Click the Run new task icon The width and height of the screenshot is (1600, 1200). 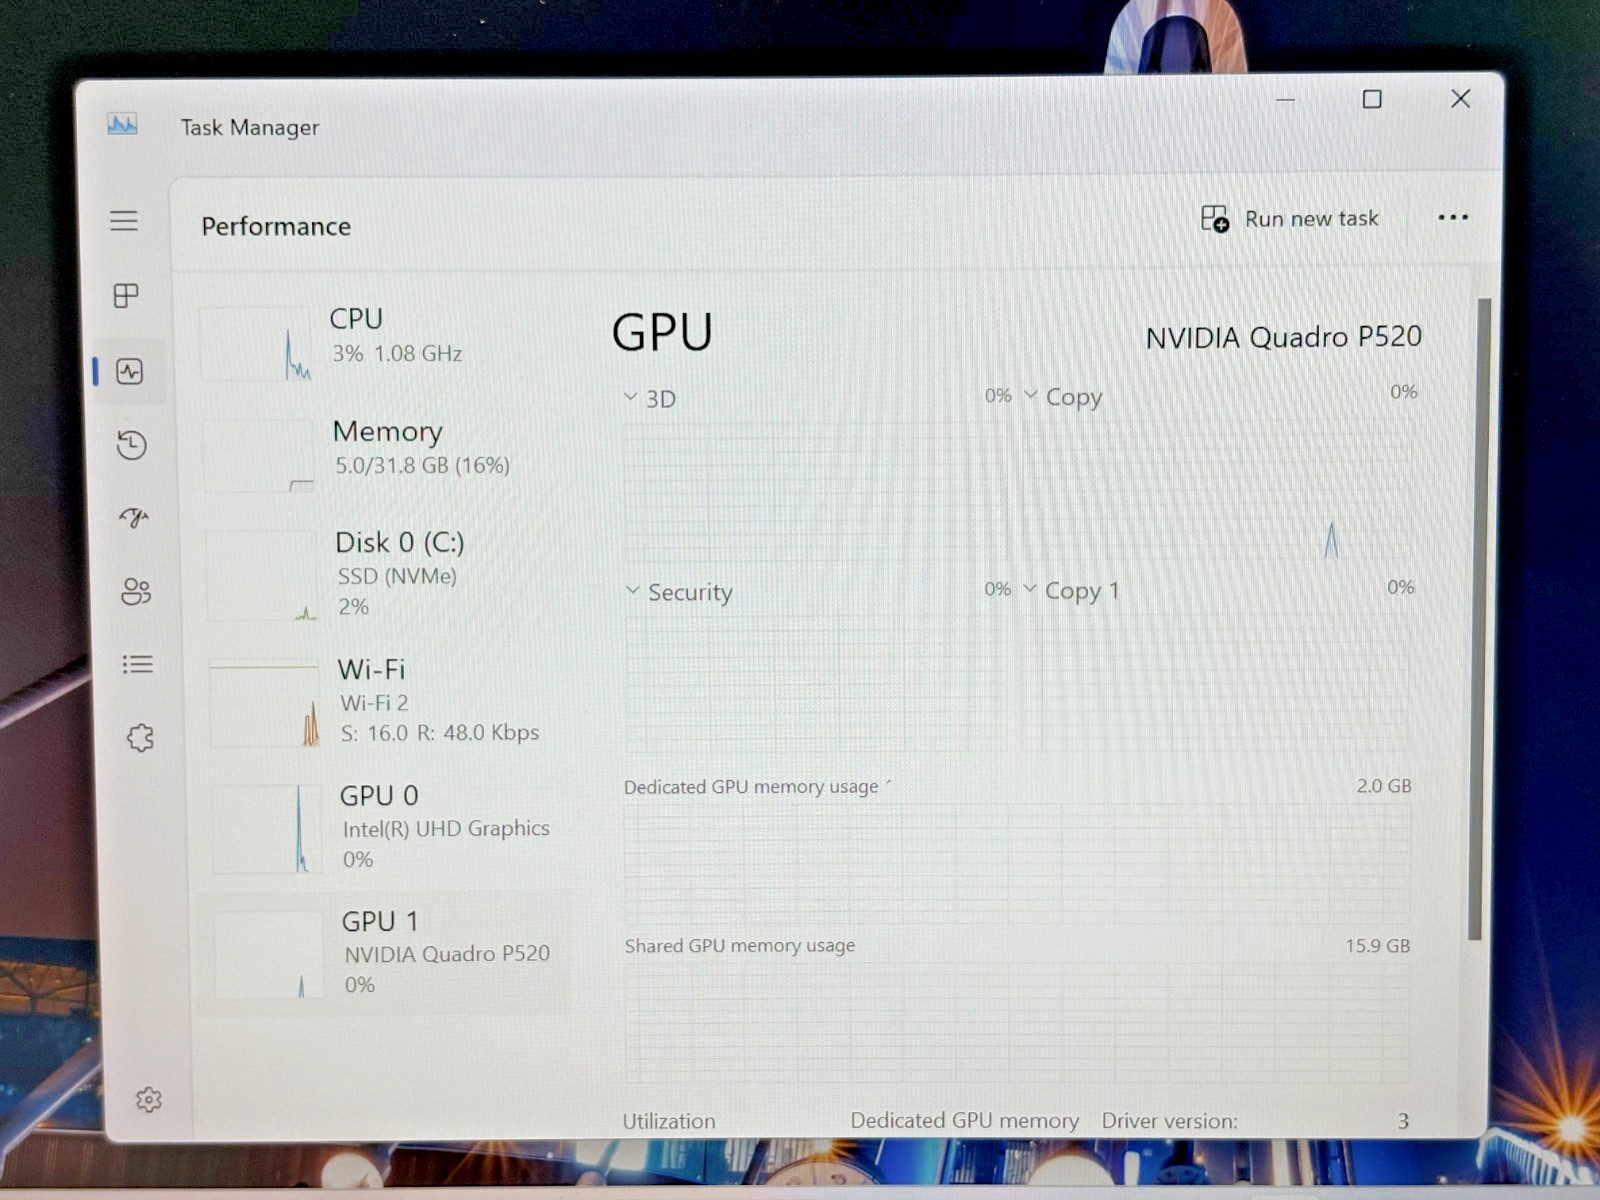[1215, 218]
